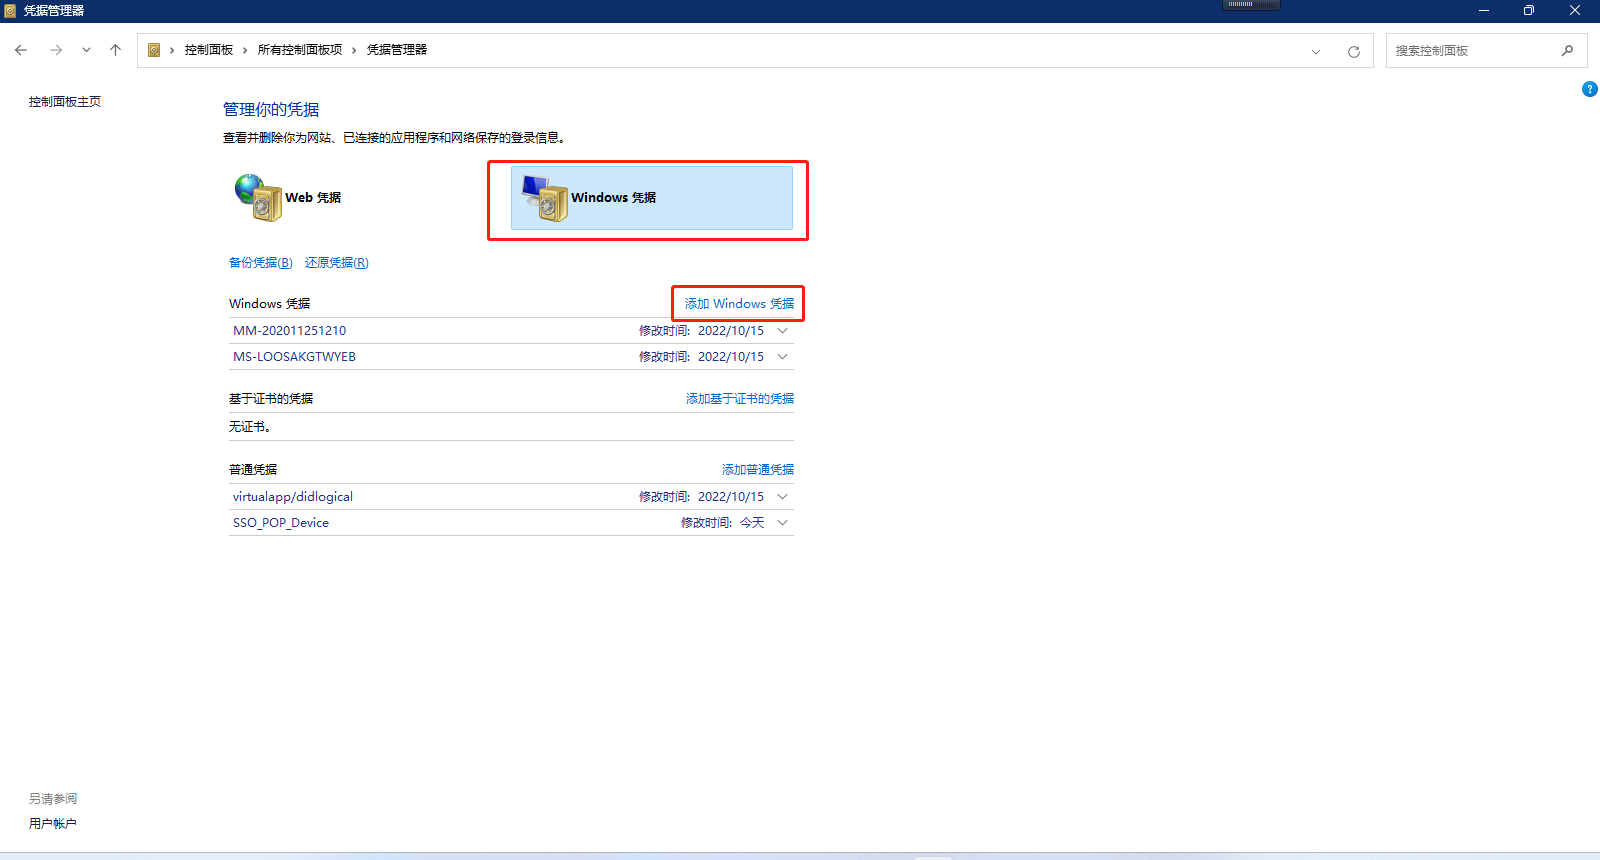Image resolution: width=1600 pixels, height=860 pixels.
Task: Click the Windows 凭据 tile label
Action: coord(614,198)
